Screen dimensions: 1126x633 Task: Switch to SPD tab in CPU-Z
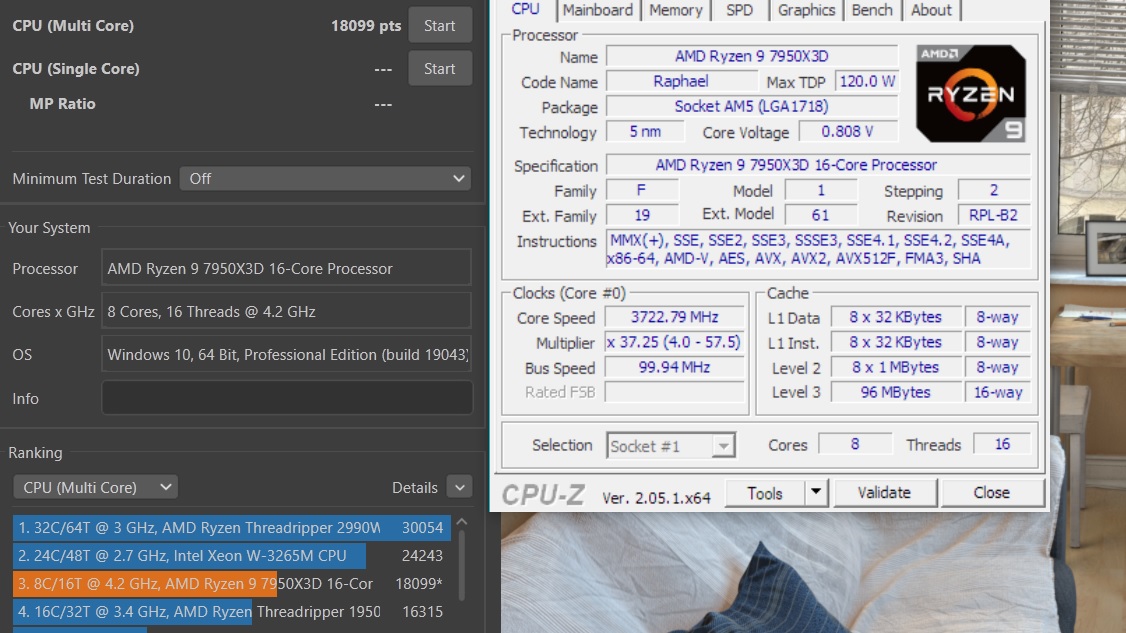[739, 10]
